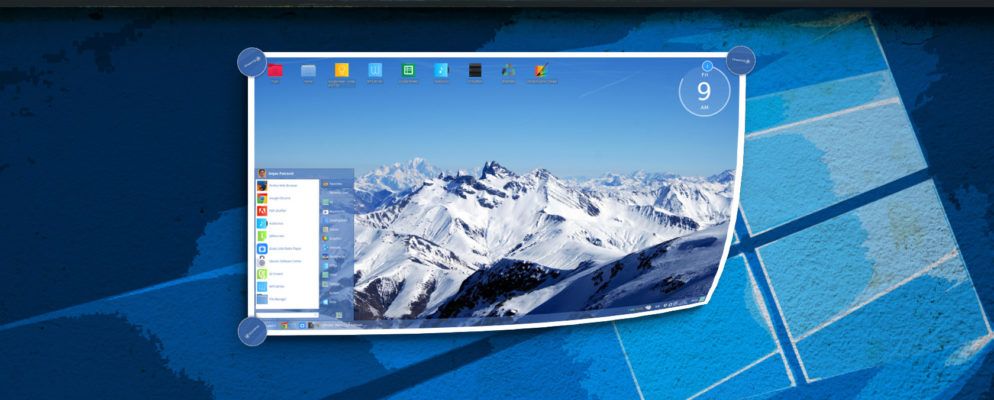Open the Home folder desktop icon
Screen dimensions: 994x400
[x=309, y=70]
